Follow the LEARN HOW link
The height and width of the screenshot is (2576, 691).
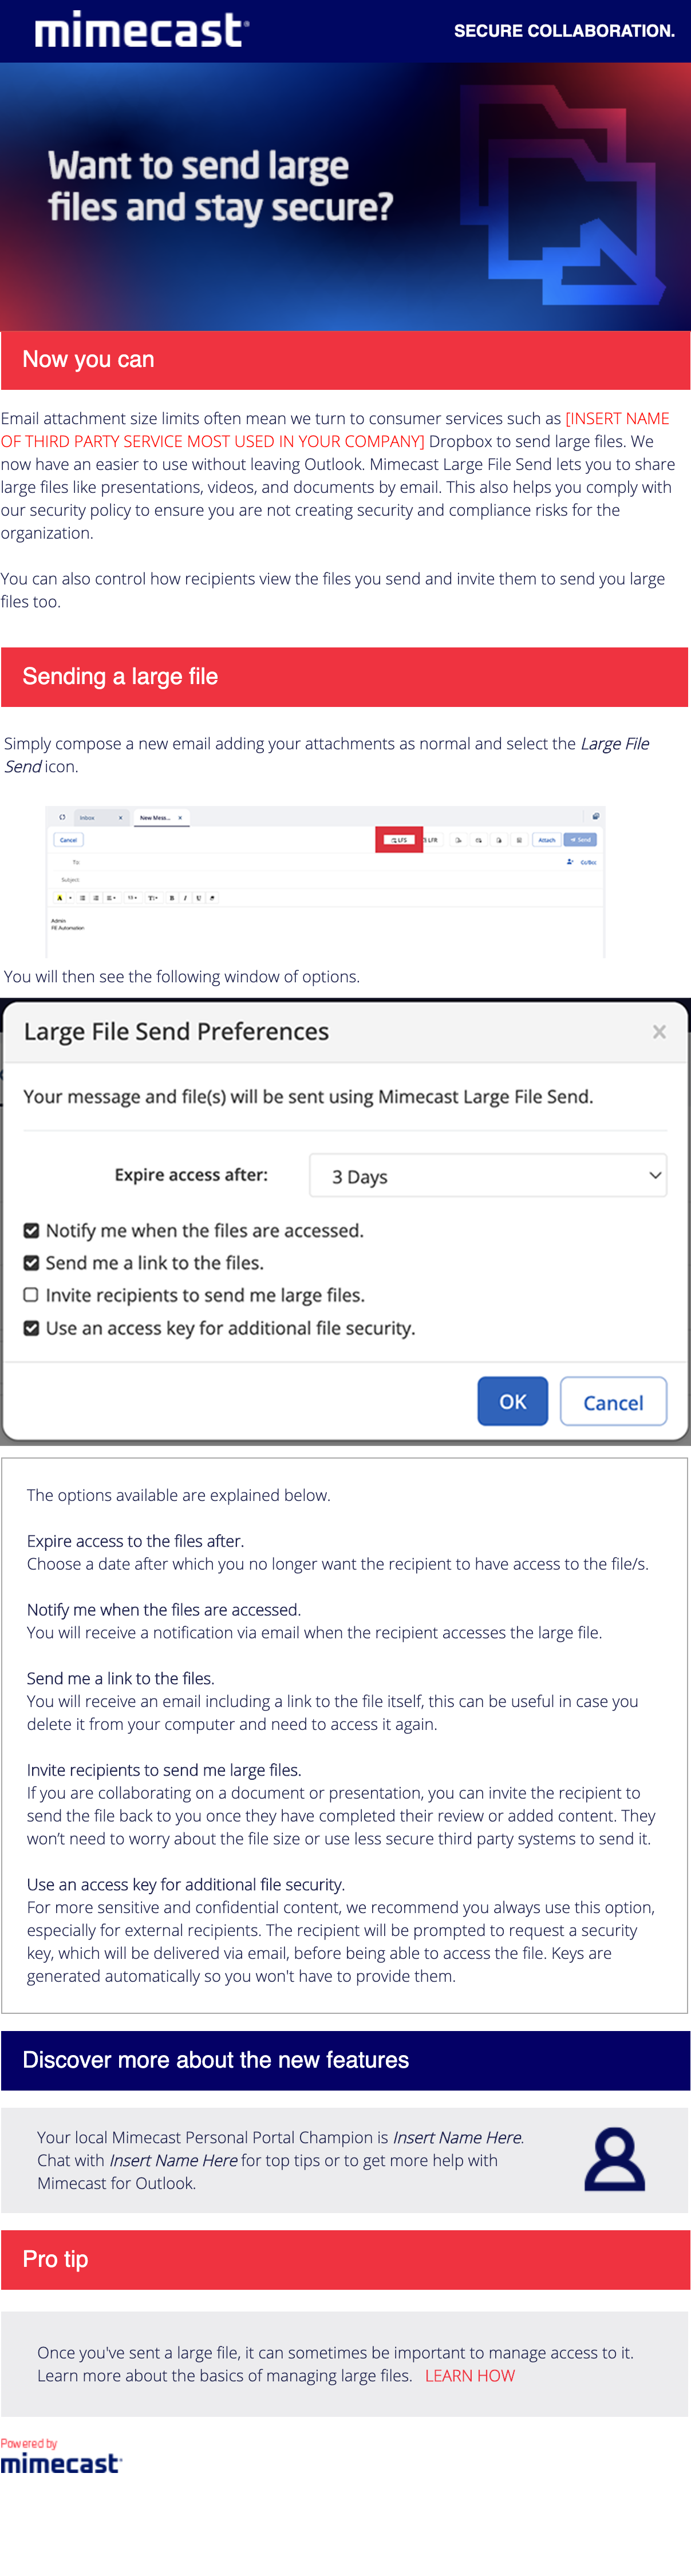470,2376
